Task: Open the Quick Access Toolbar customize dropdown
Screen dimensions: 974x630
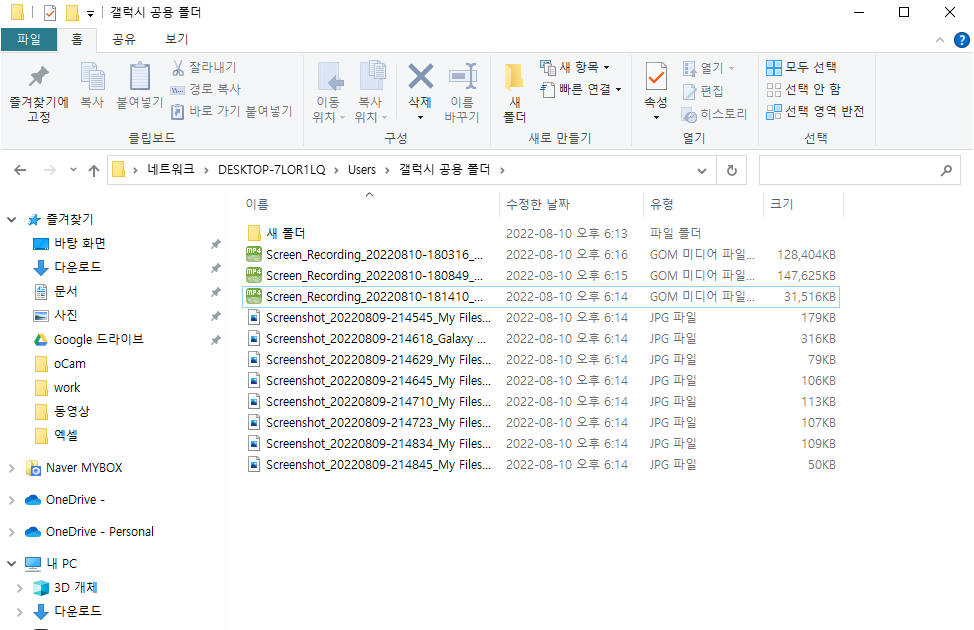Action: 90,13
